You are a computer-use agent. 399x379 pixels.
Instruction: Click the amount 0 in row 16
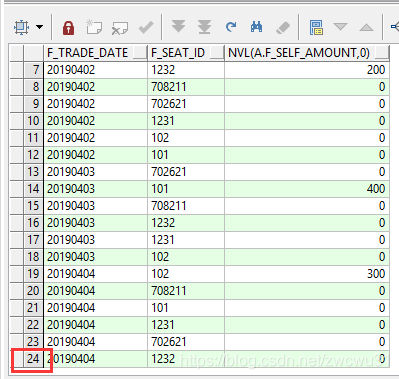click(x=382, y=223)
